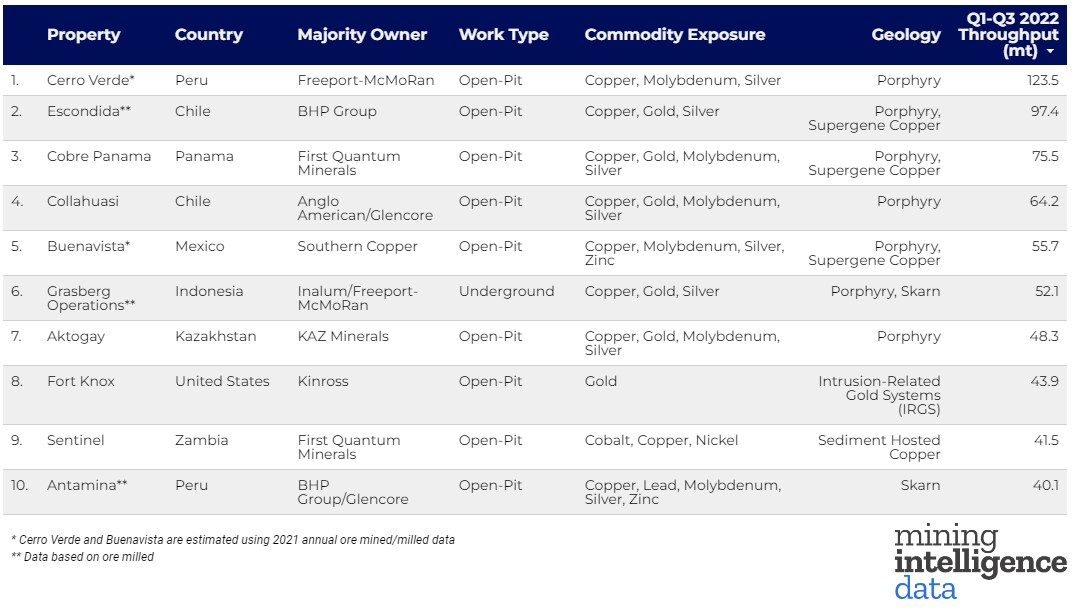
Task: Click the Antamina property in row 10
Action: (86, 486)
